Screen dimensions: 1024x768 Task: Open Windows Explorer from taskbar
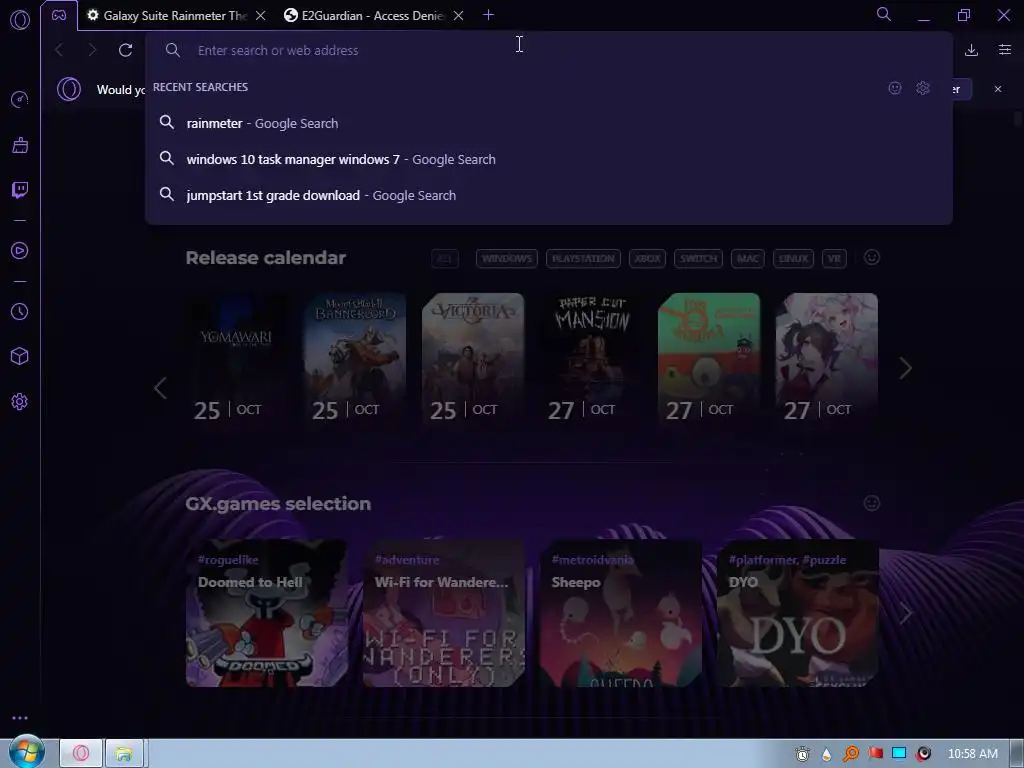[x=124, y=754]
